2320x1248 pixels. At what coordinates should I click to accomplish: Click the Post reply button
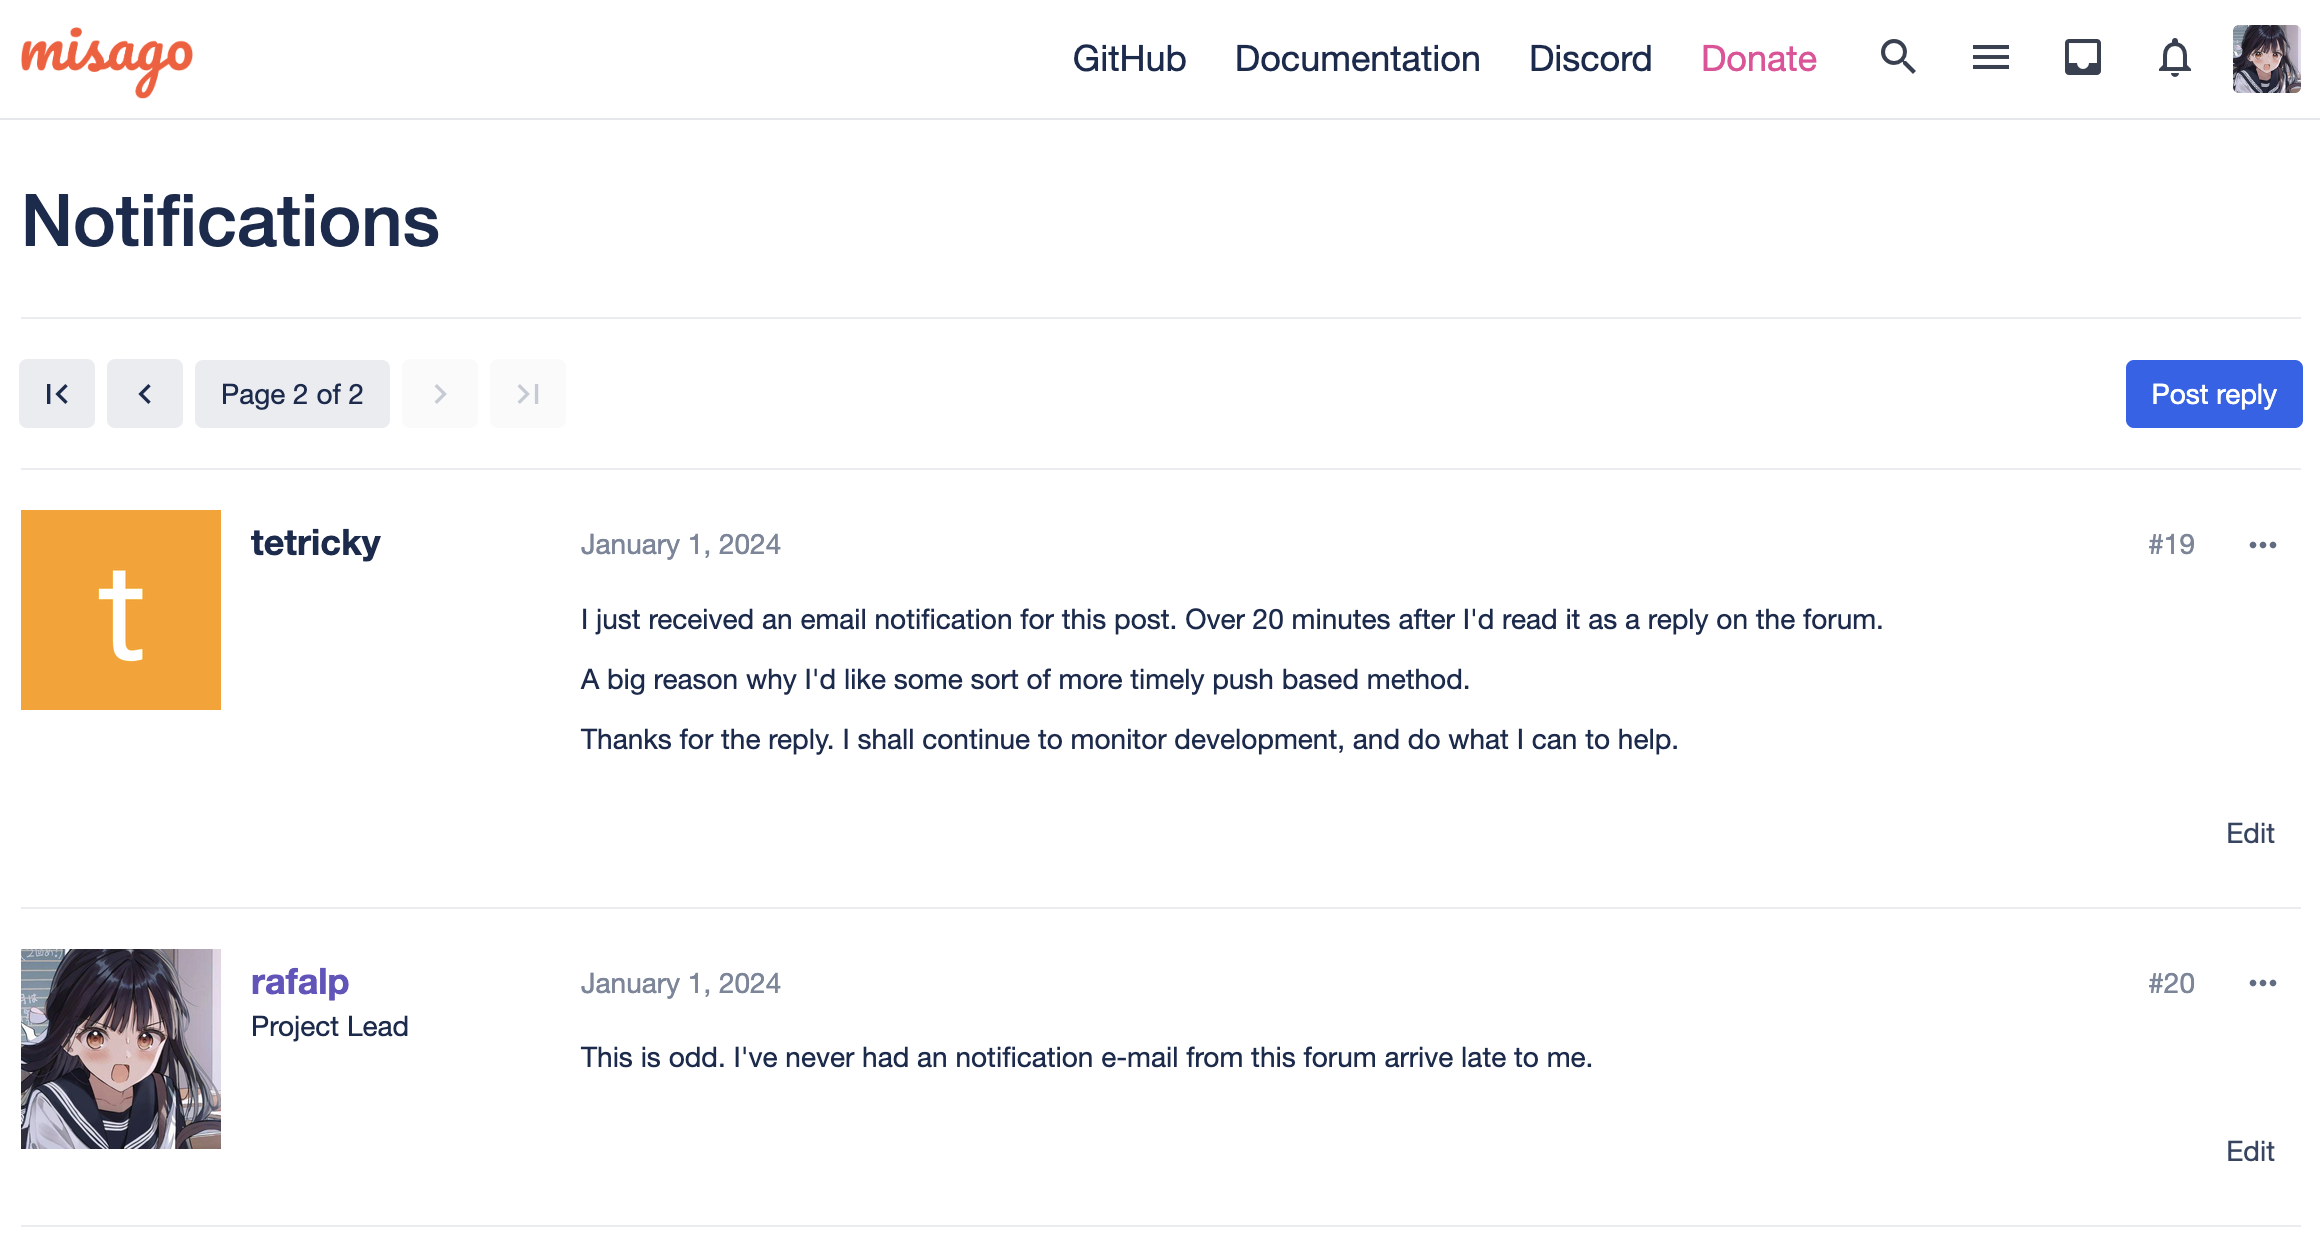2213,394
